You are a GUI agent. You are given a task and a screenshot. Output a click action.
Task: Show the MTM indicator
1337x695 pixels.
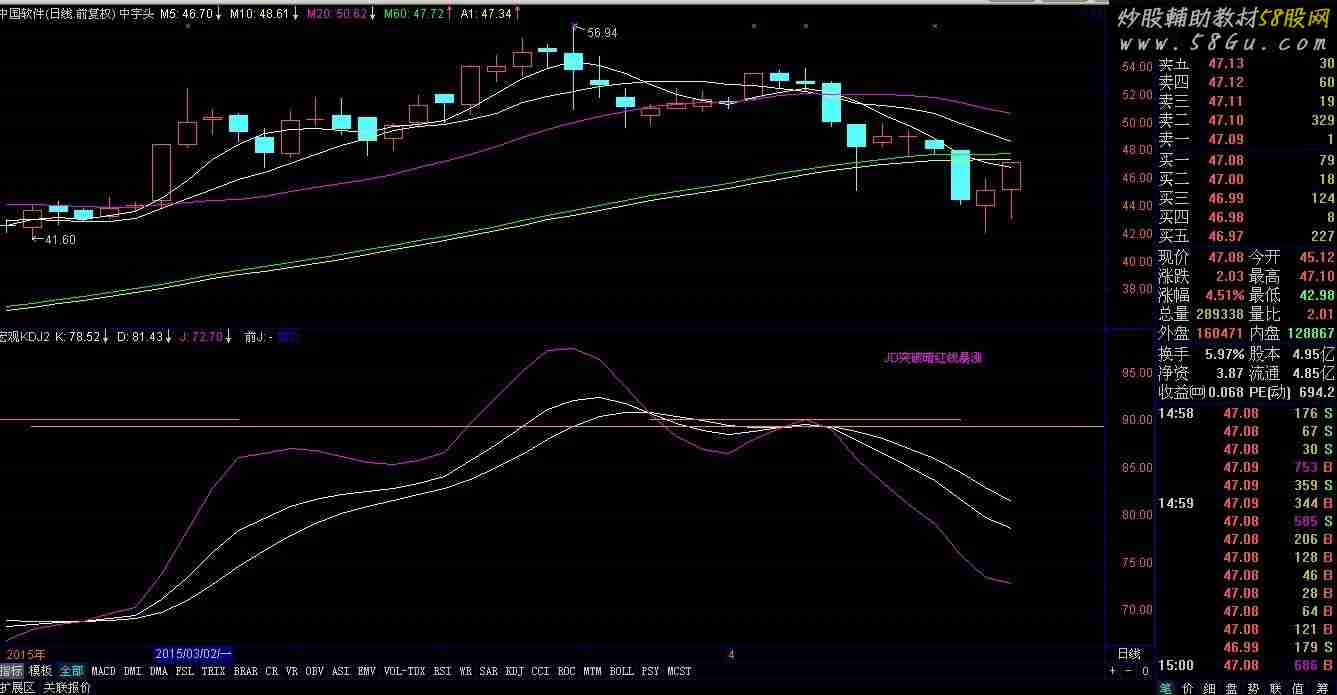(592, 671)
